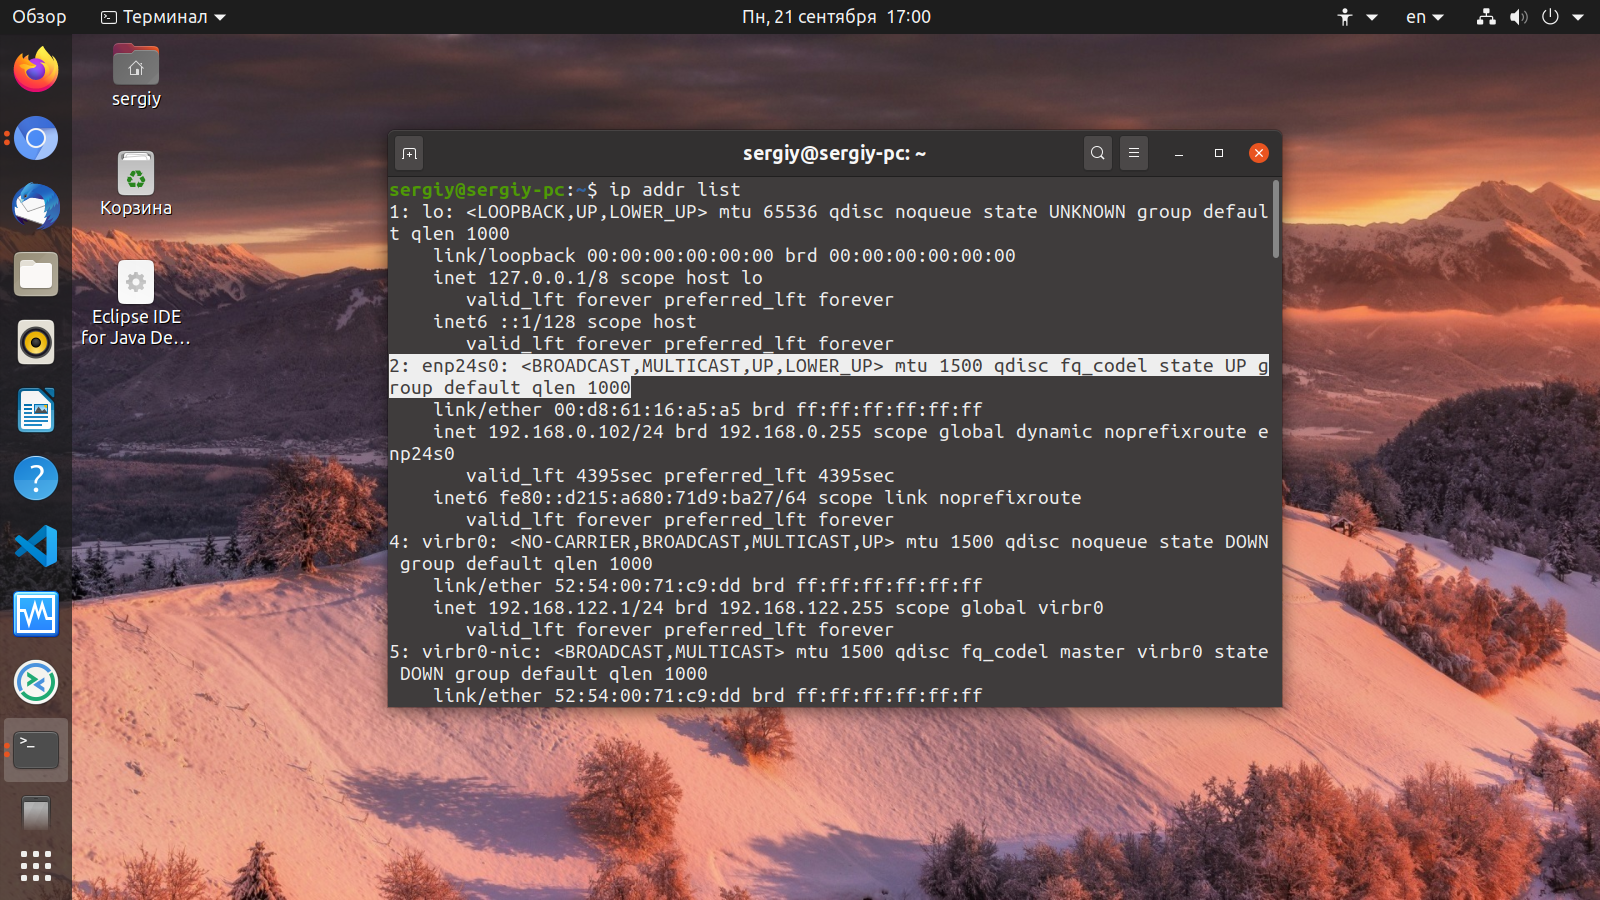Open the Обзор activities overview
Image resolution: width=1600 pixels, height=900 pixels.
coord(39,17)
